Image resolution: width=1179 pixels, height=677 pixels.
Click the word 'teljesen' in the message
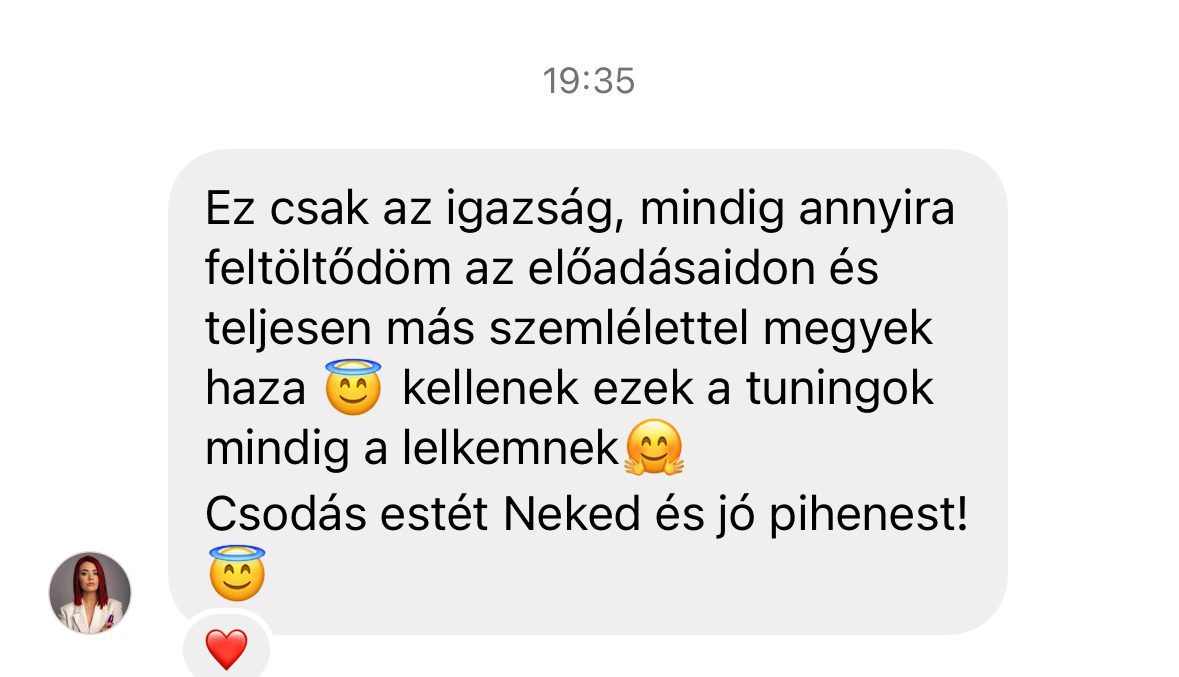click(288, 329)
